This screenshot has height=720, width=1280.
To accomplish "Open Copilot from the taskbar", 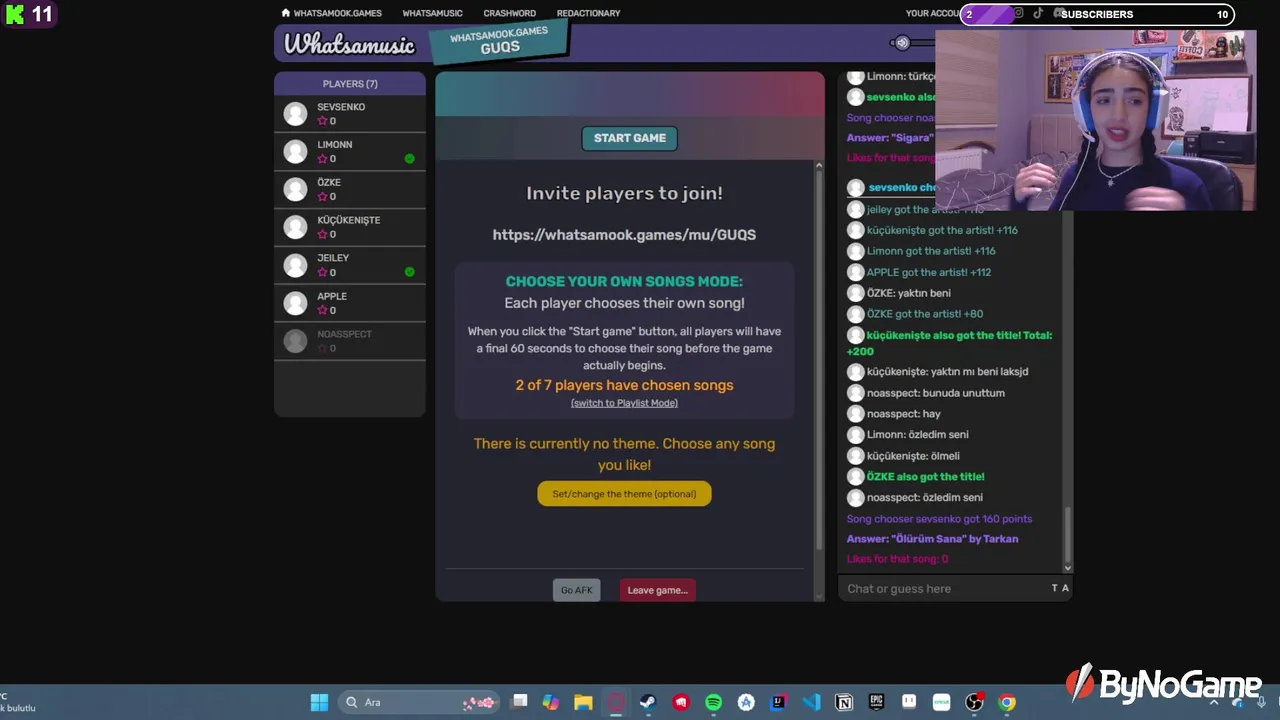I will click(x=551, y=702).
